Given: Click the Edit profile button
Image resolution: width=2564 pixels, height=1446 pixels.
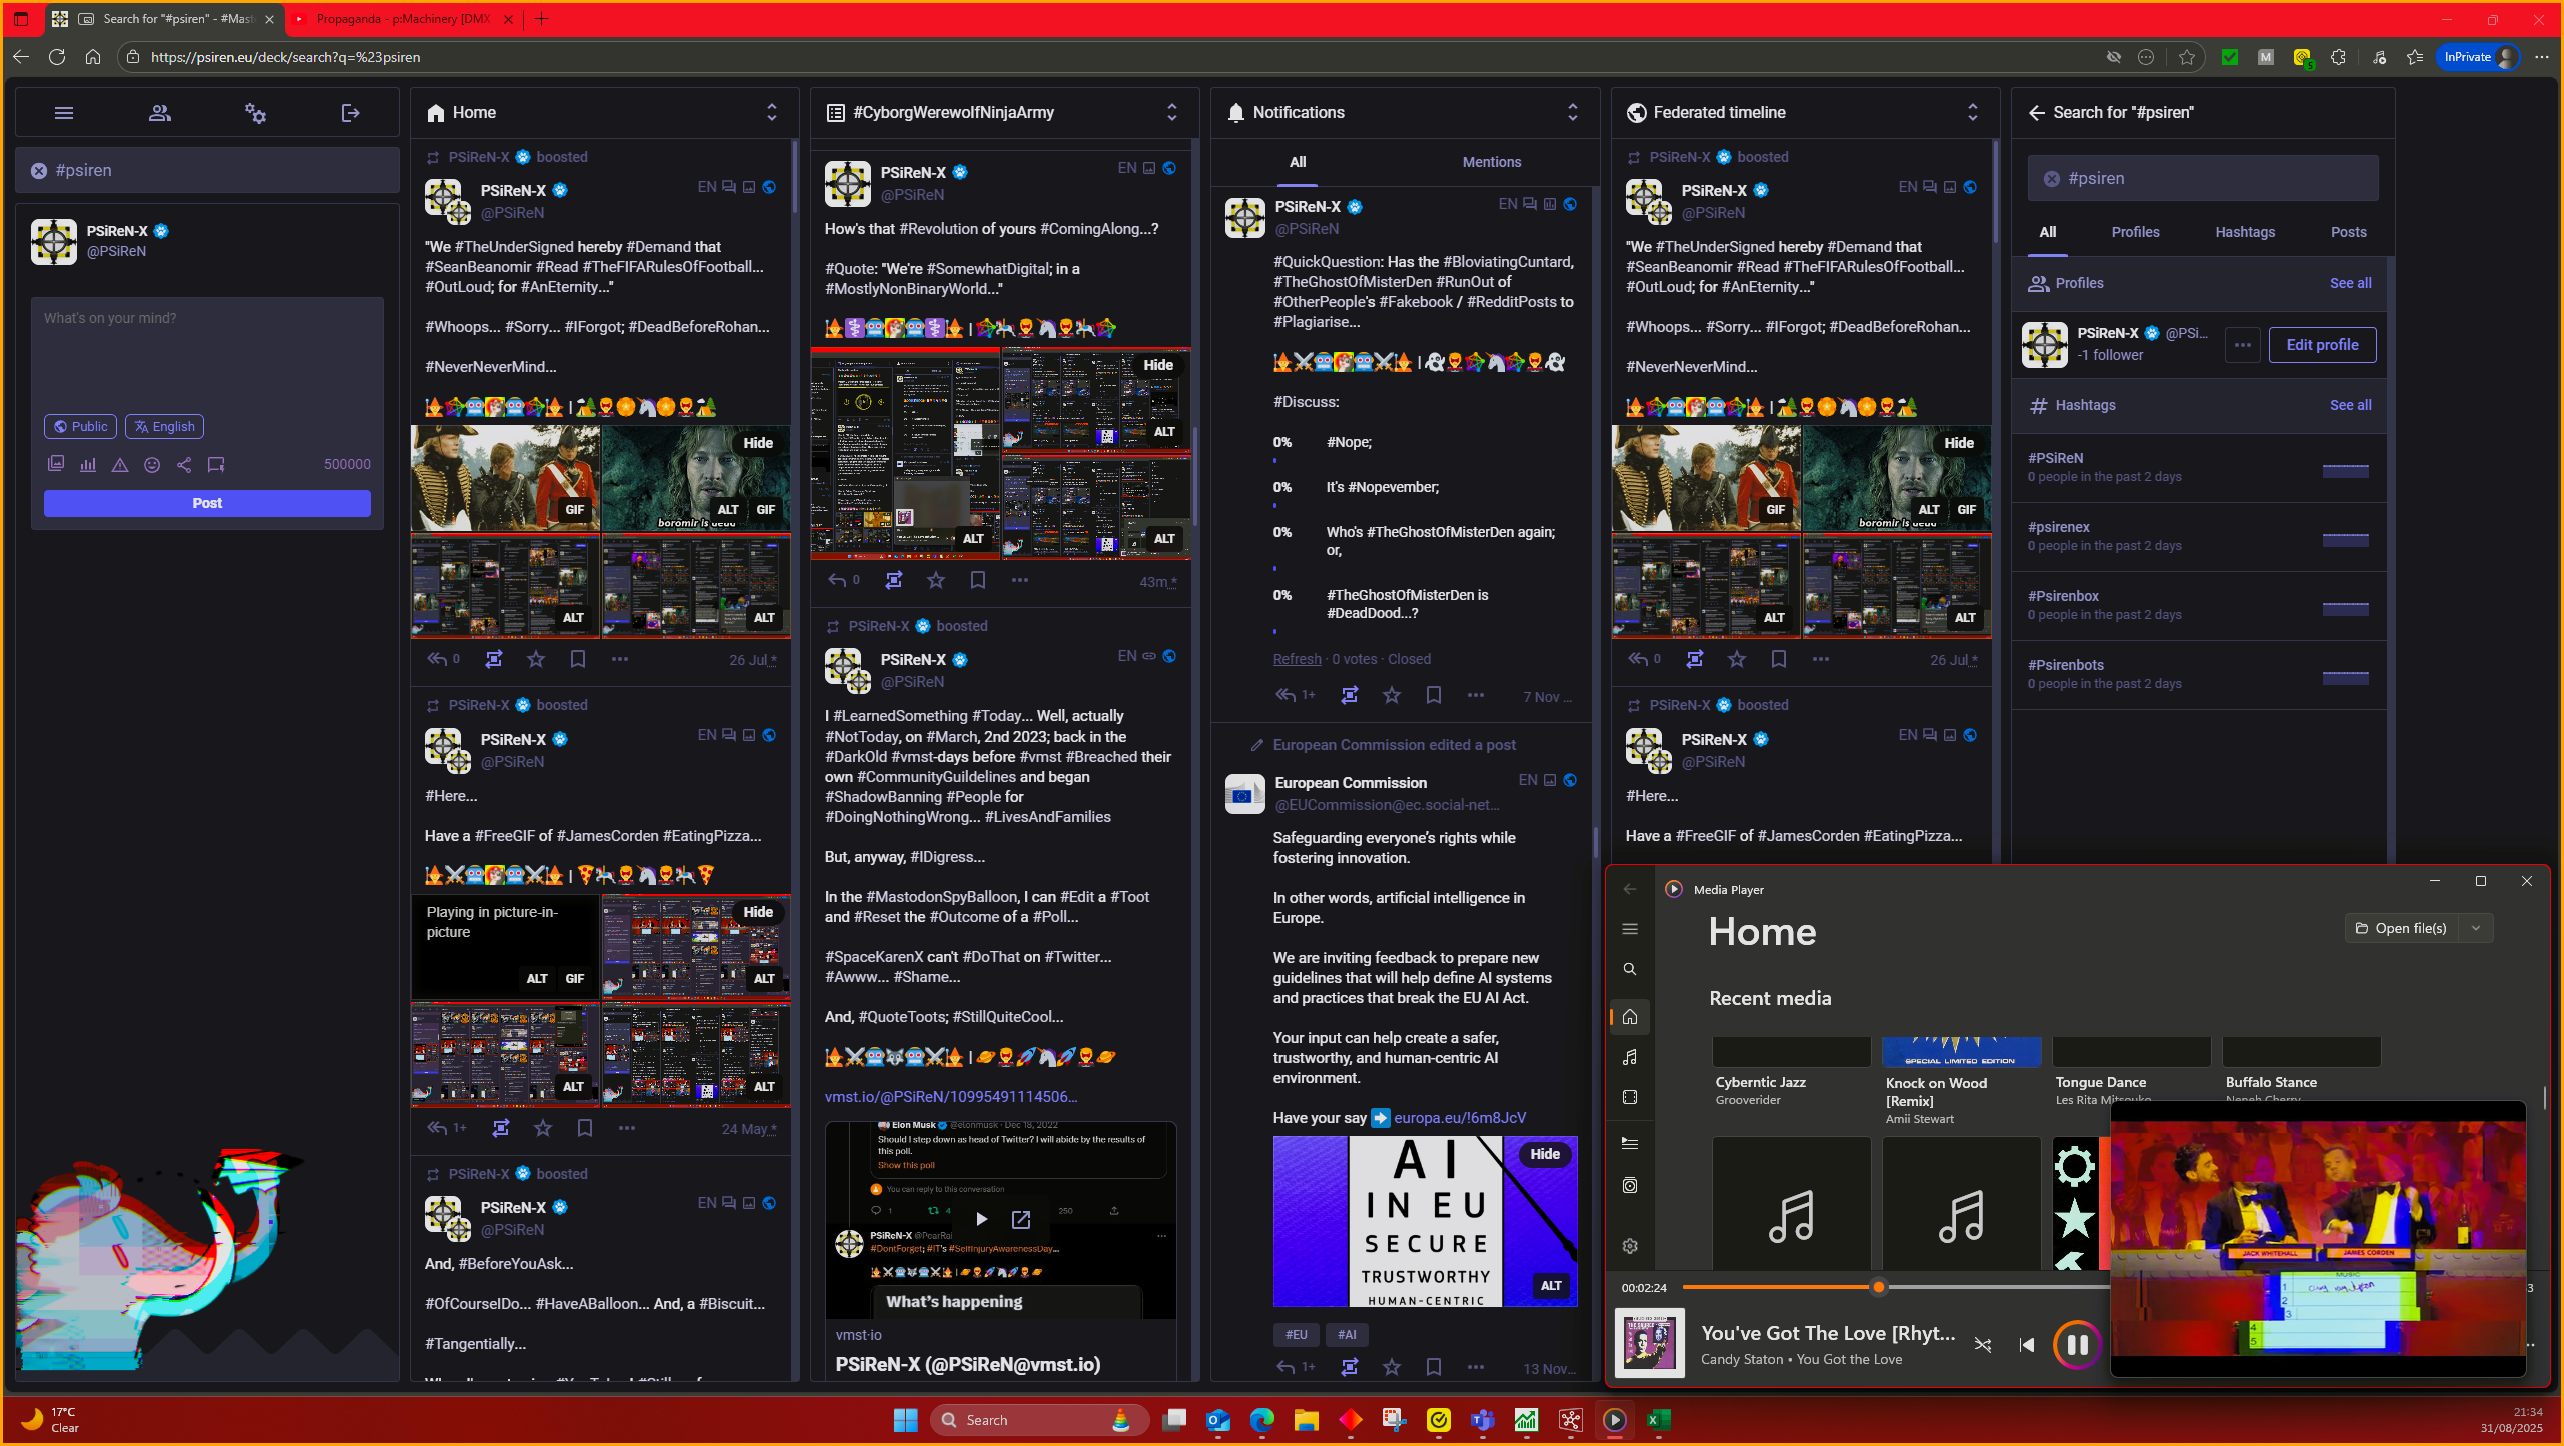Looking at the screenshot, I should coord(2321,345).
